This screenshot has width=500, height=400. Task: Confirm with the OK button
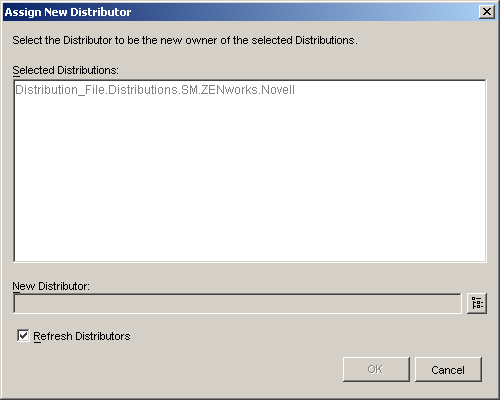tap(376, 369)
